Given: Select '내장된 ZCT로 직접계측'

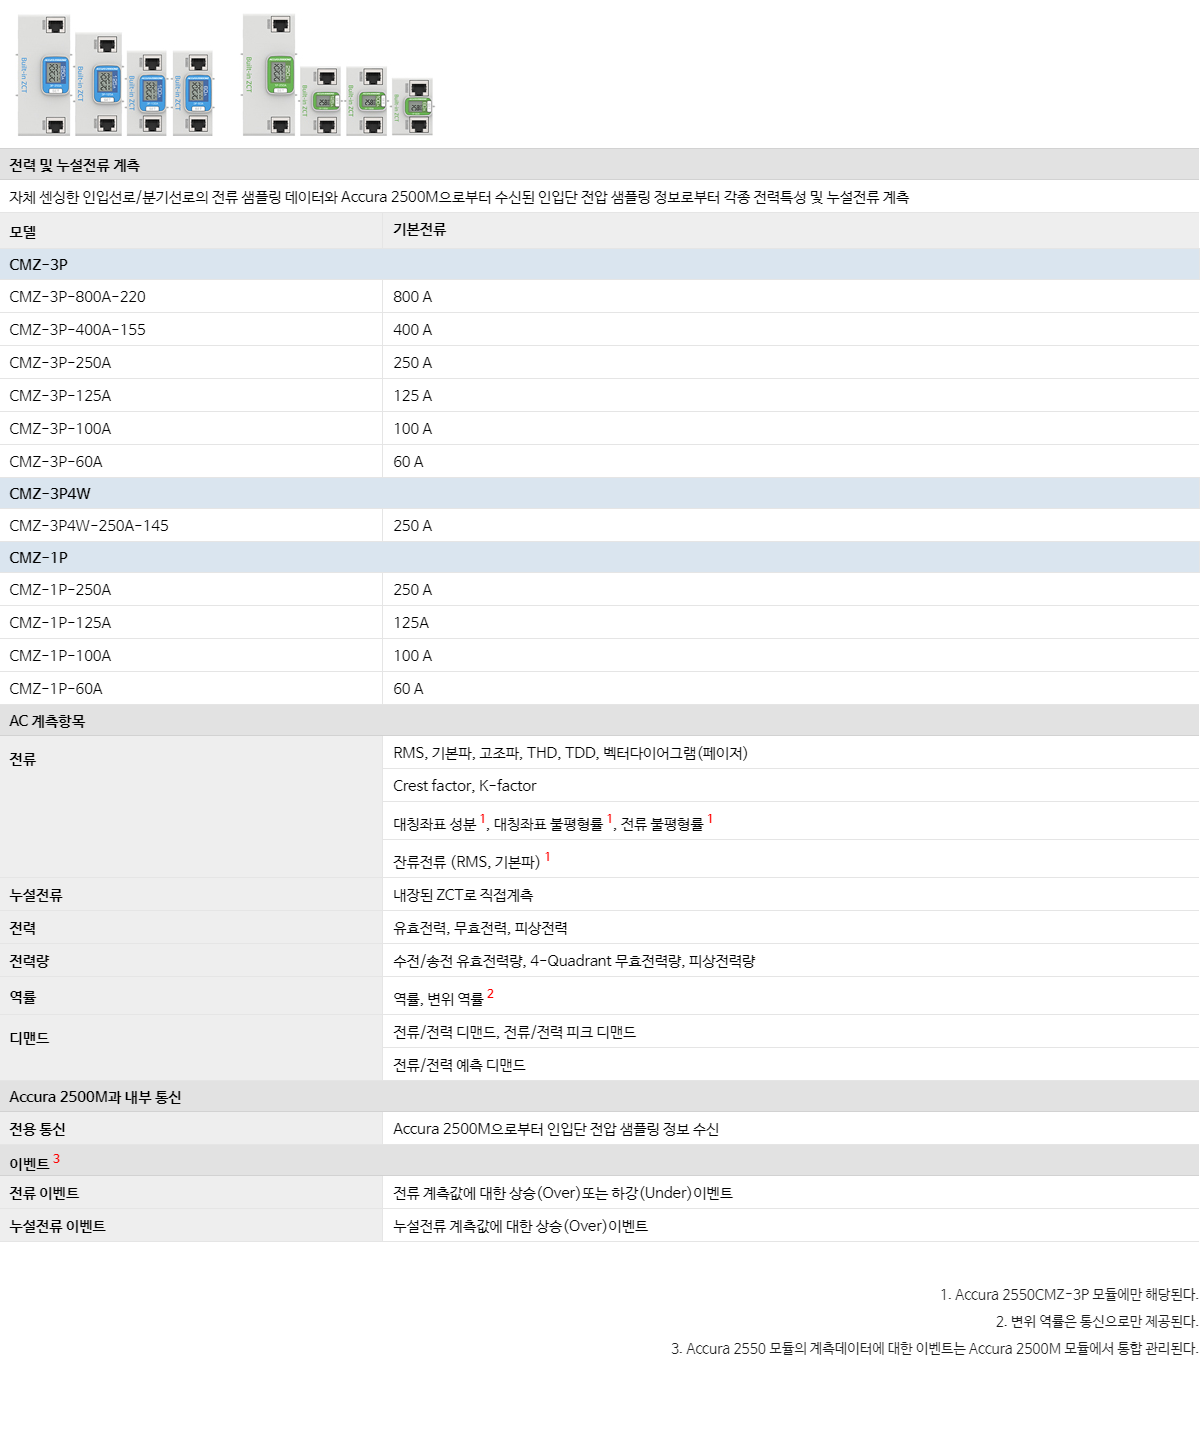Looking at the screenshot, I should click(x=463, y=895).
